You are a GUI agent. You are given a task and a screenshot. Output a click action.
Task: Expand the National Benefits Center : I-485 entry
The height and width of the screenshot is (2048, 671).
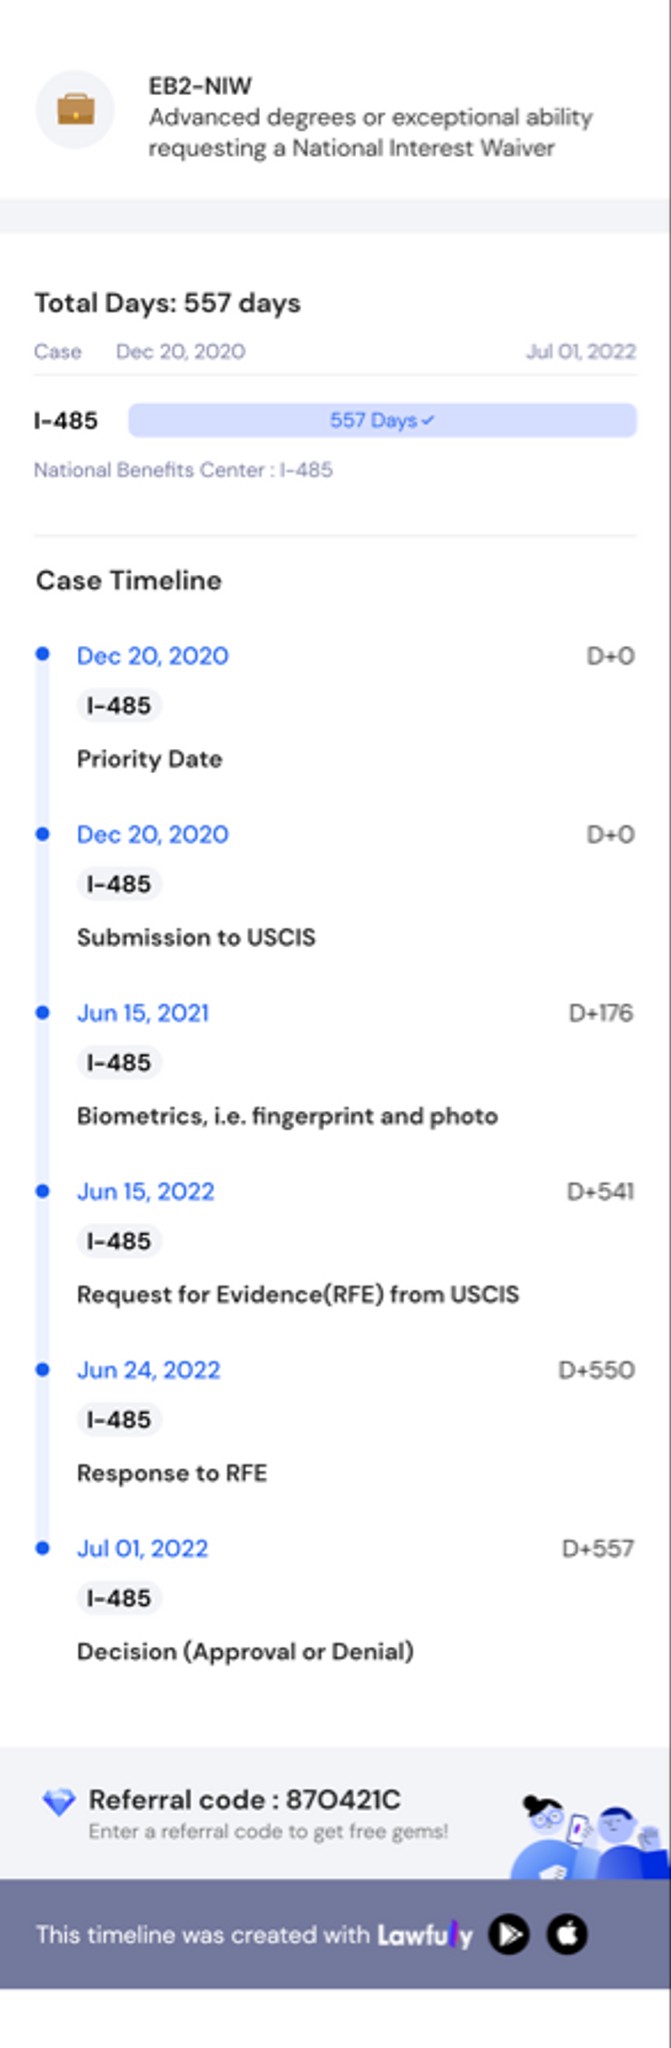coord(186,467)
